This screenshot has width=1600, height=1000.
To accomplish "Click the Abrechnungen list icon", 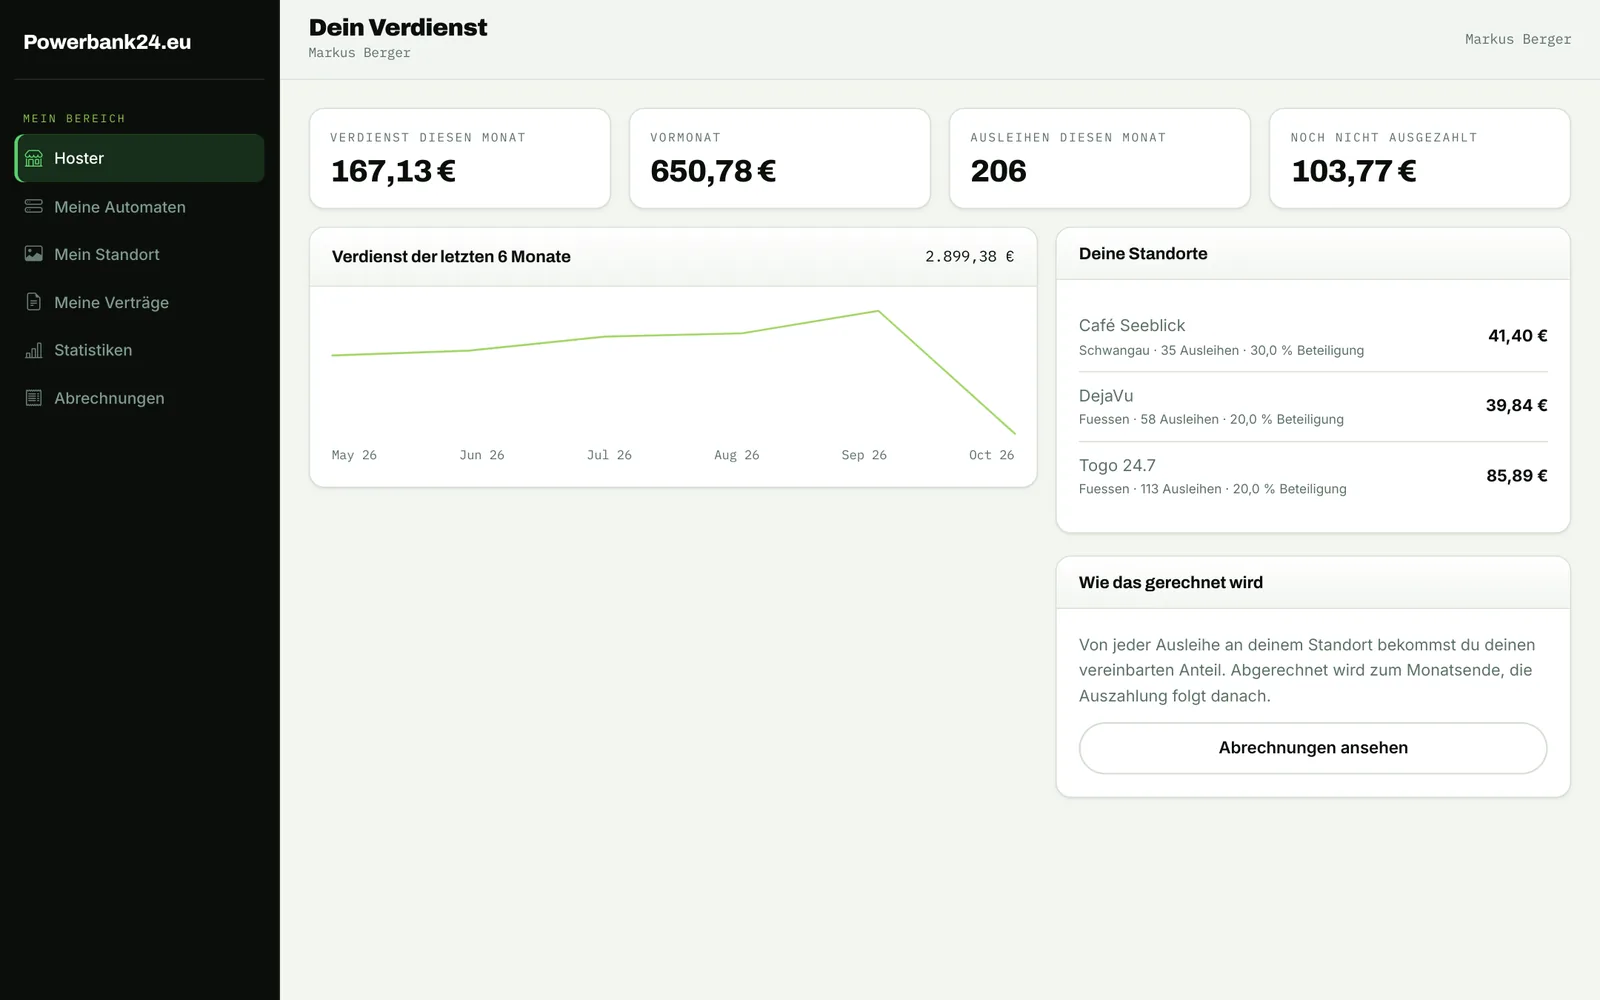I will point(34,398).
